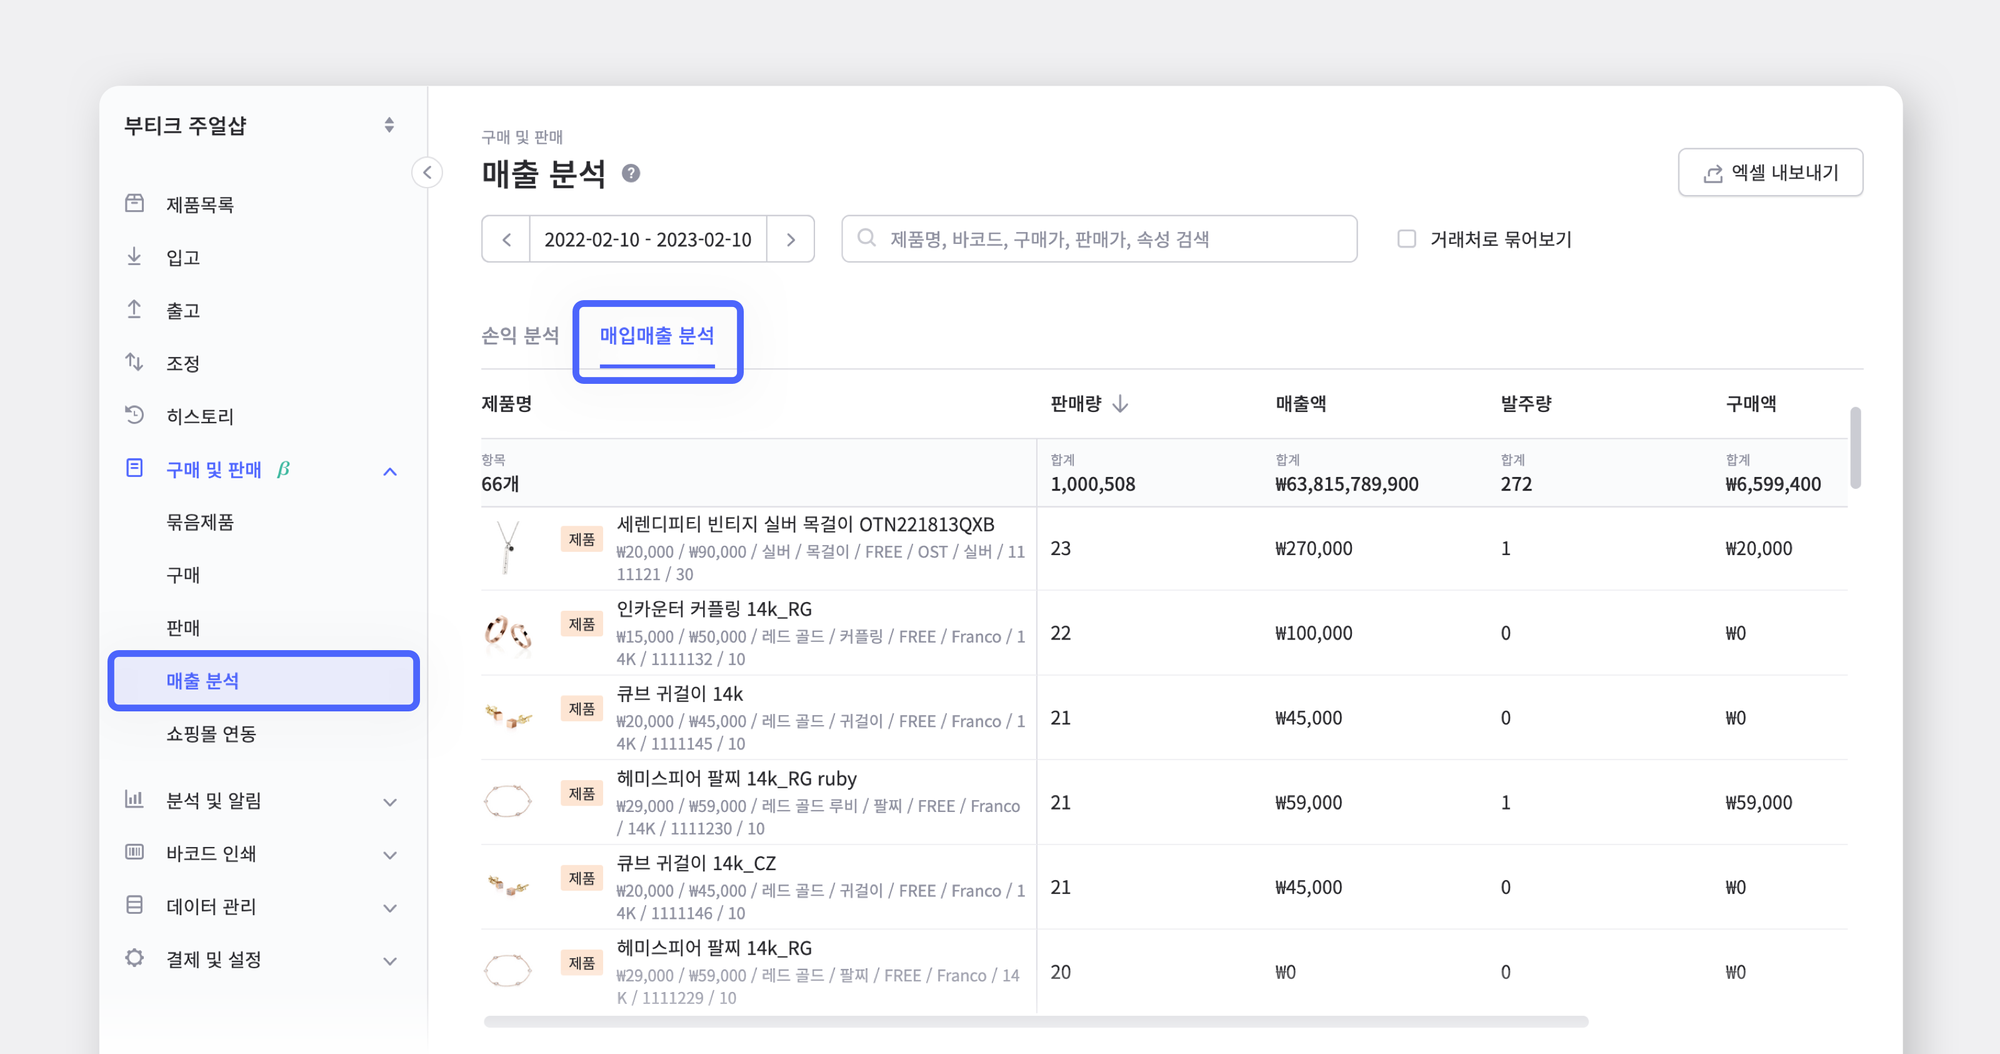Click the help question mark beside 매출 분석

point(630,173)
